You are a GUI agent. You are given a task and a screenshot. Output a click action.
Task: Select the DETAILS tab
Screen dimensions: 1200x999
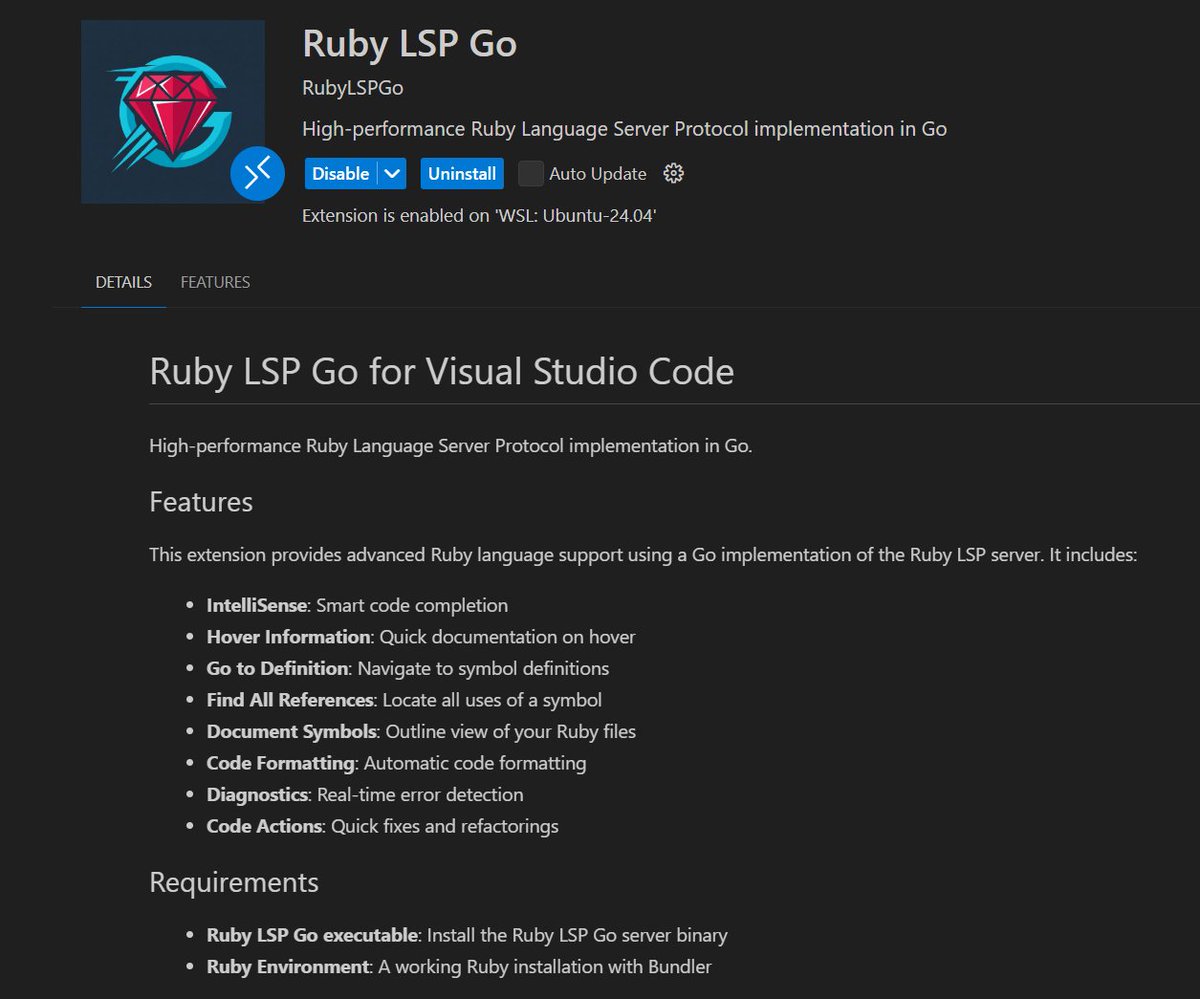pyautogui.click(x=122, y=282)
